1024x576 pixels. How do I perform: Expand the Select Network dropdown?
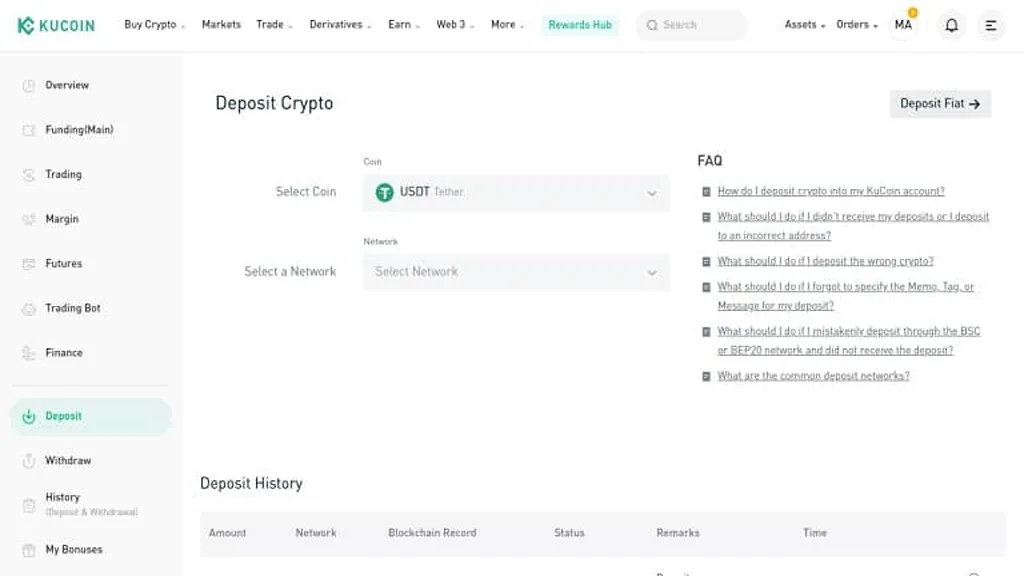click(x=516, y=272)
